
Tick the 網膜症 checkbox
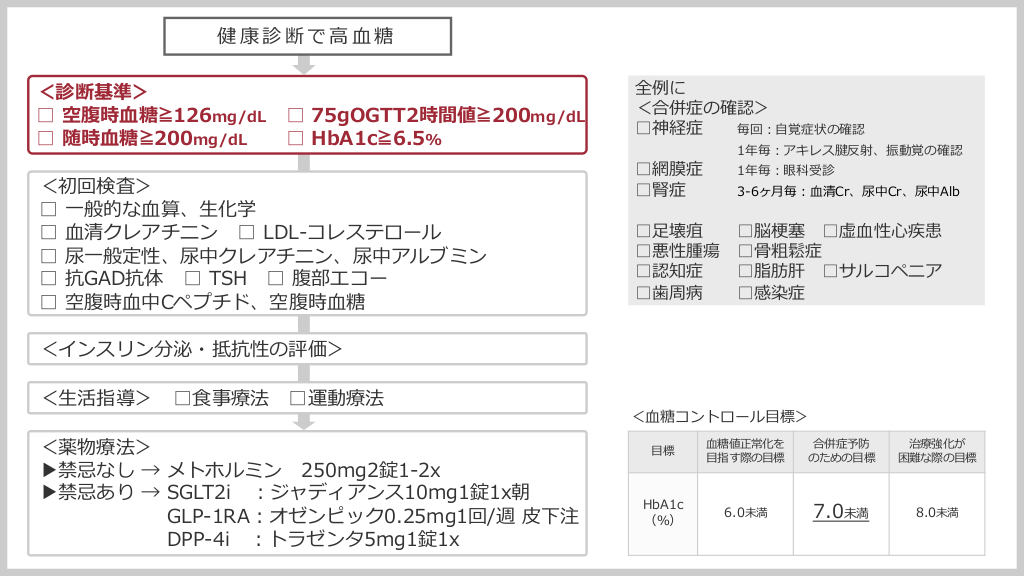[x=643, y=168]
